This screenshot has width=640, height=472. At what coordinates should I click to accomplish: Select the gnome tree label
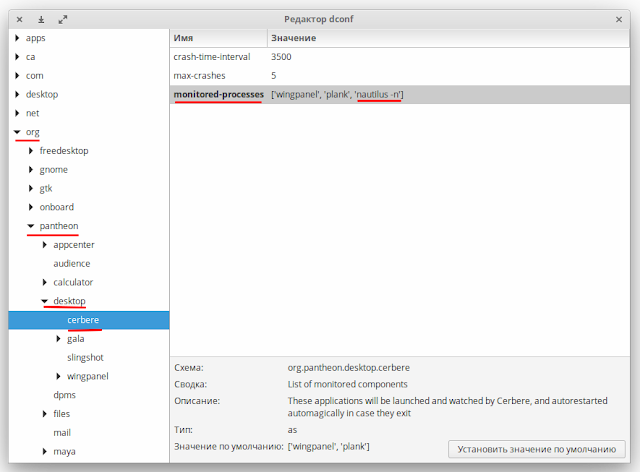(x=53, y=170)
